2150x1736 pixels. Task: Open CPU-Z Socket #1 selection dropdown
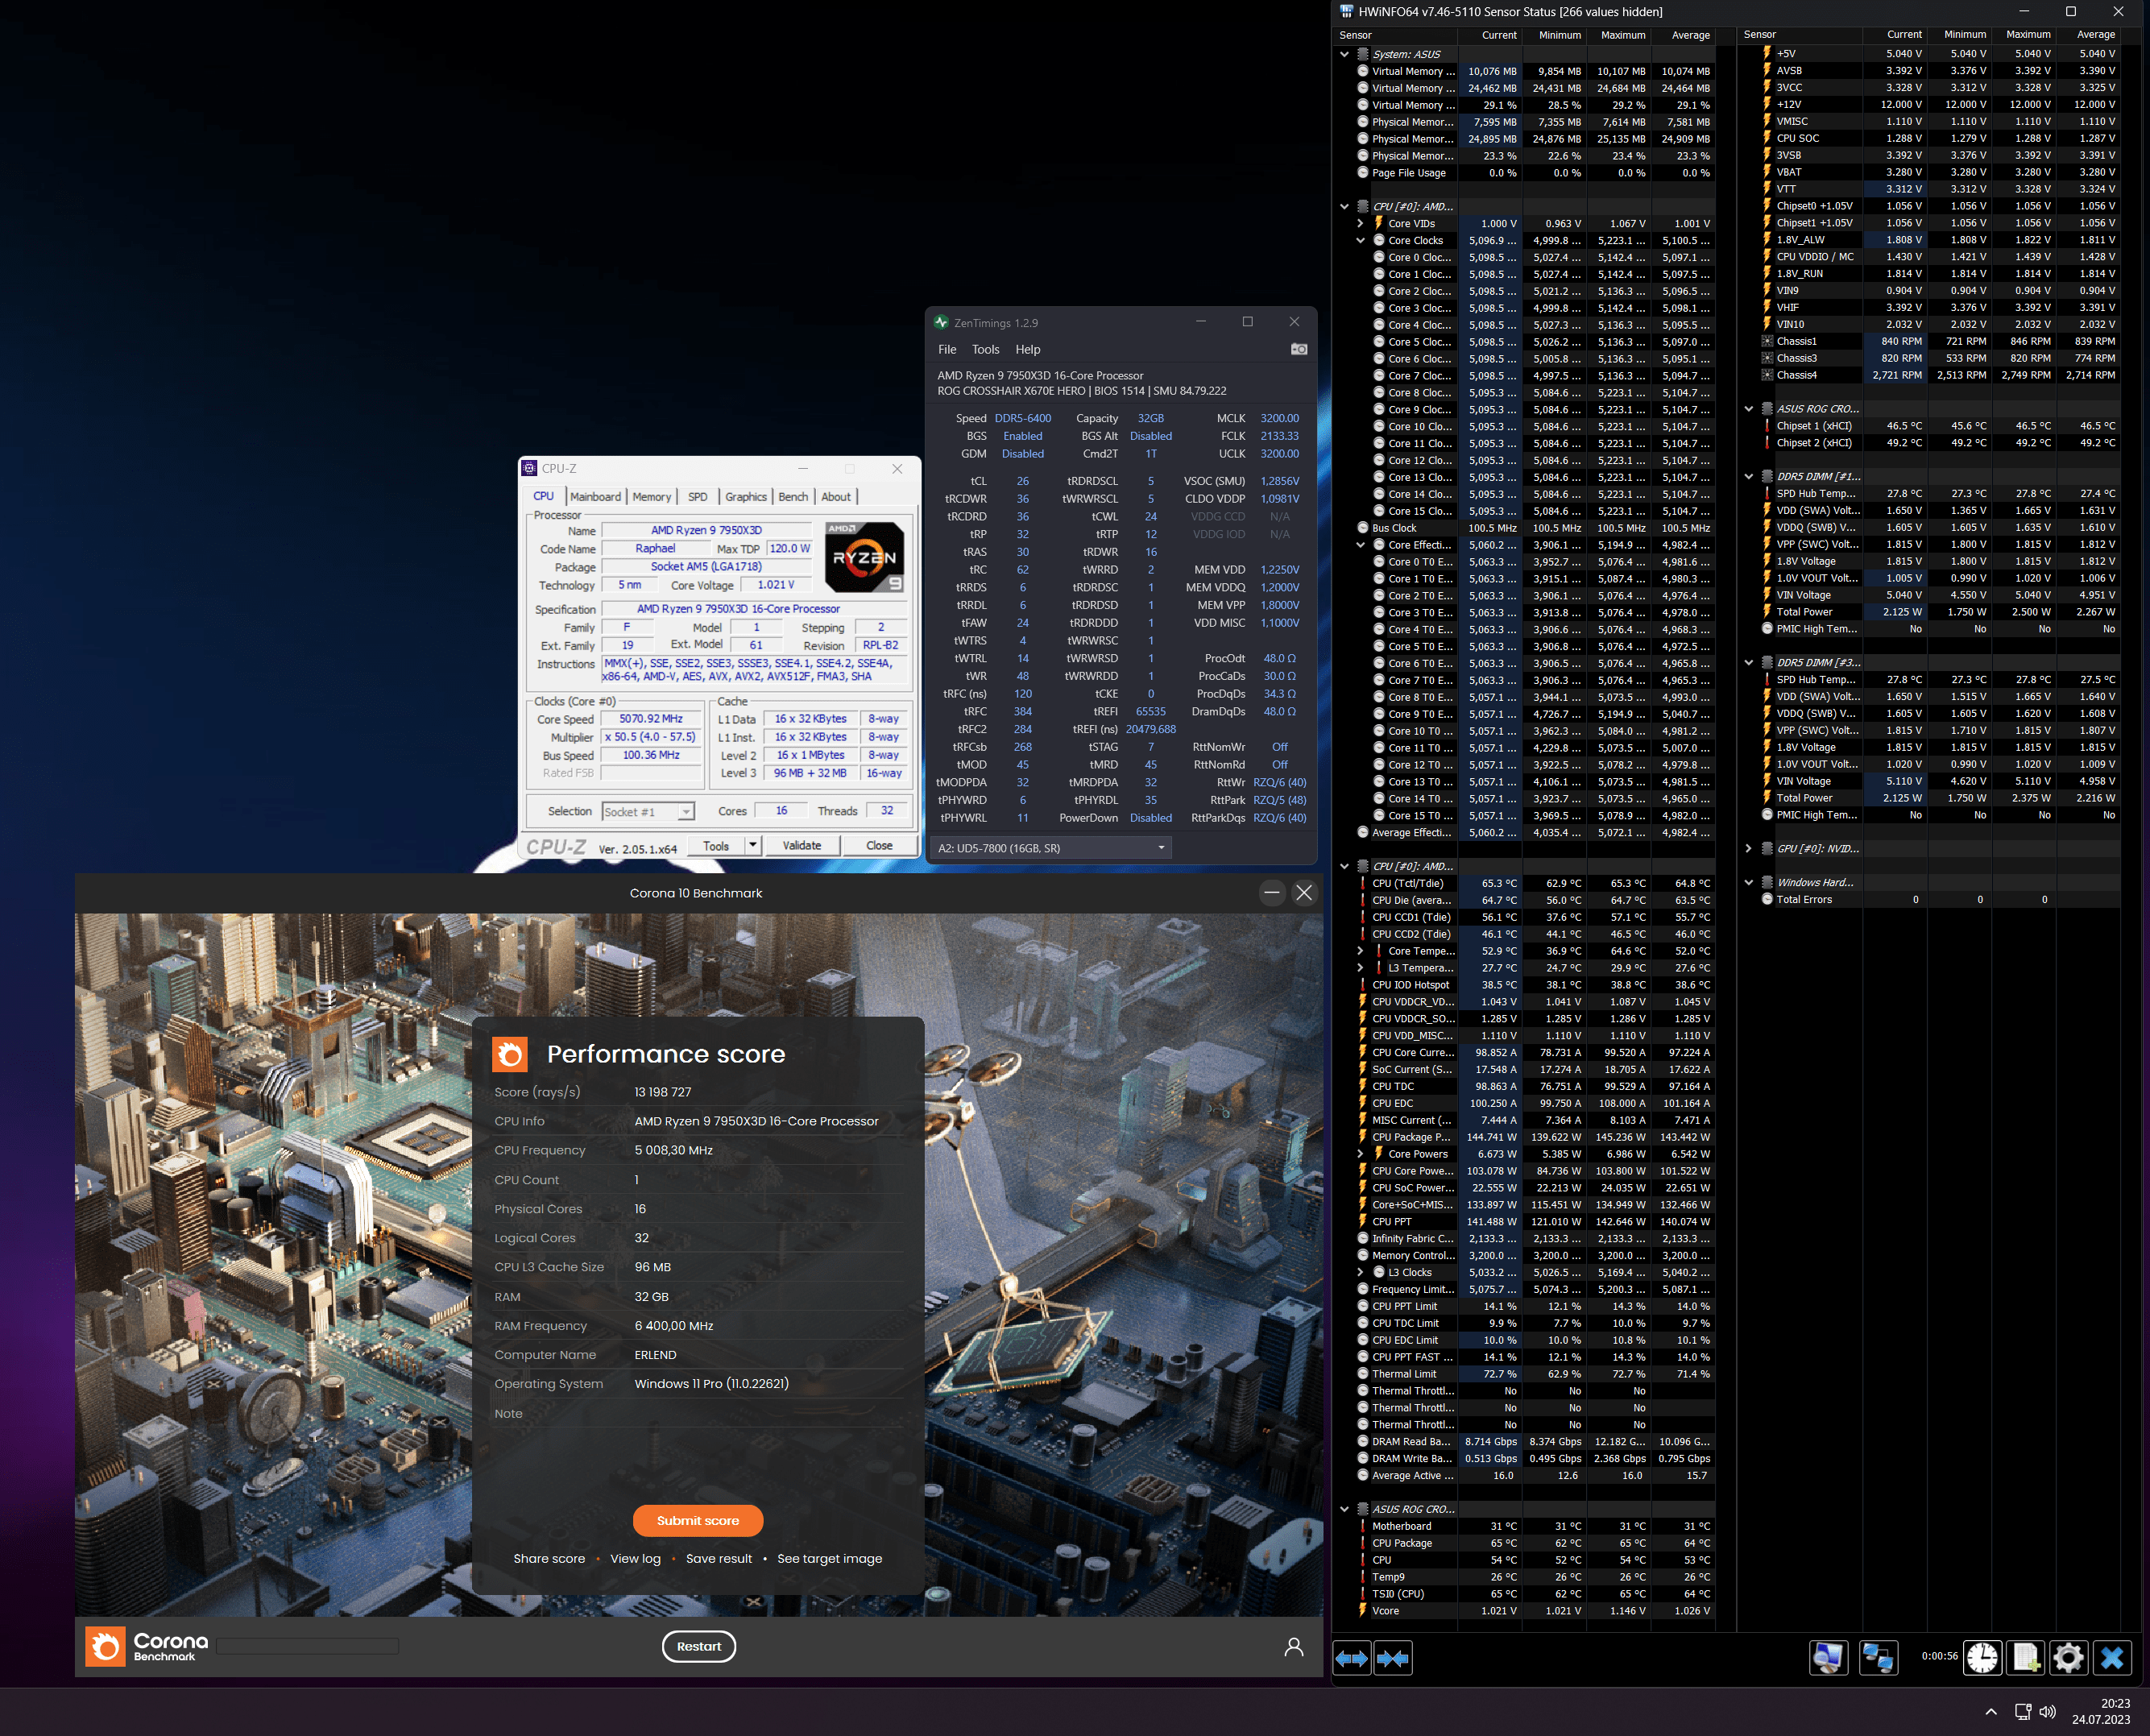tap(647, 811)
